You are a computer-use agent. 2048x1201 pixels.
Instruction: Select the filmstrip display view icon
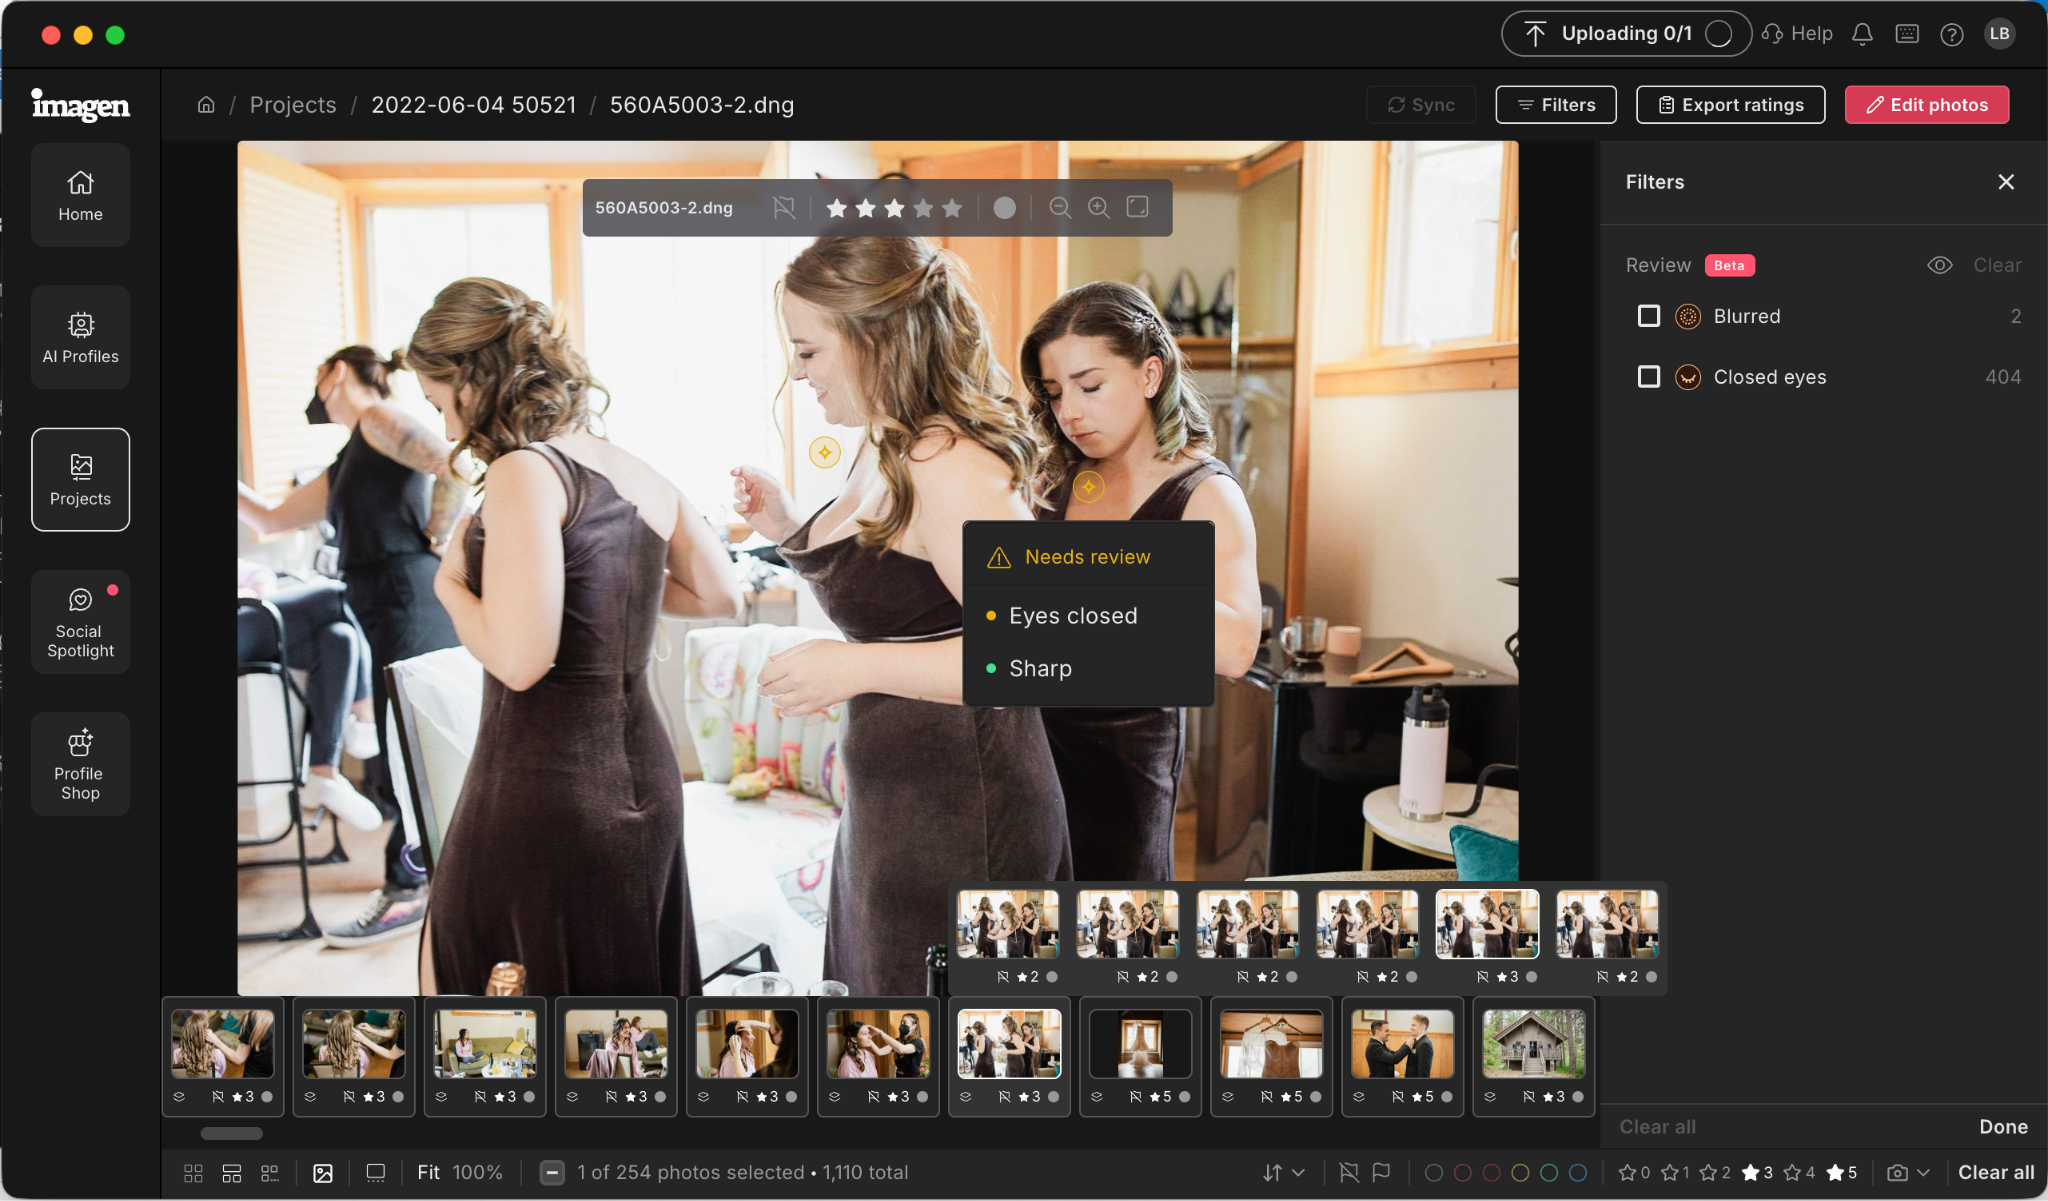376,1173
